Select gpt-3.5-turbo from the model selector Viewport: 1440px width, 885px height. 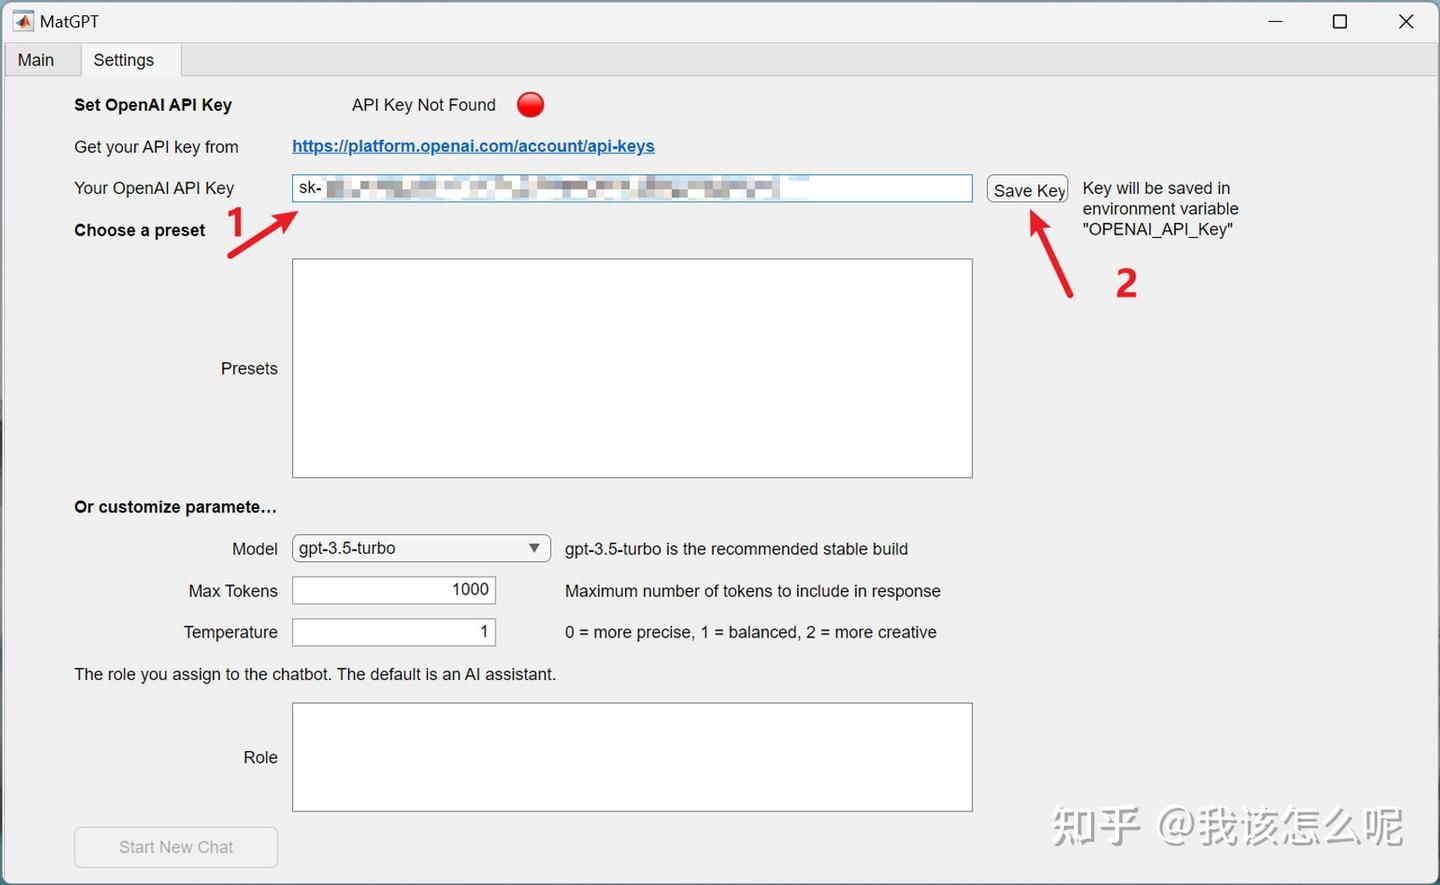pyautogui.click(x=420, y=548)
